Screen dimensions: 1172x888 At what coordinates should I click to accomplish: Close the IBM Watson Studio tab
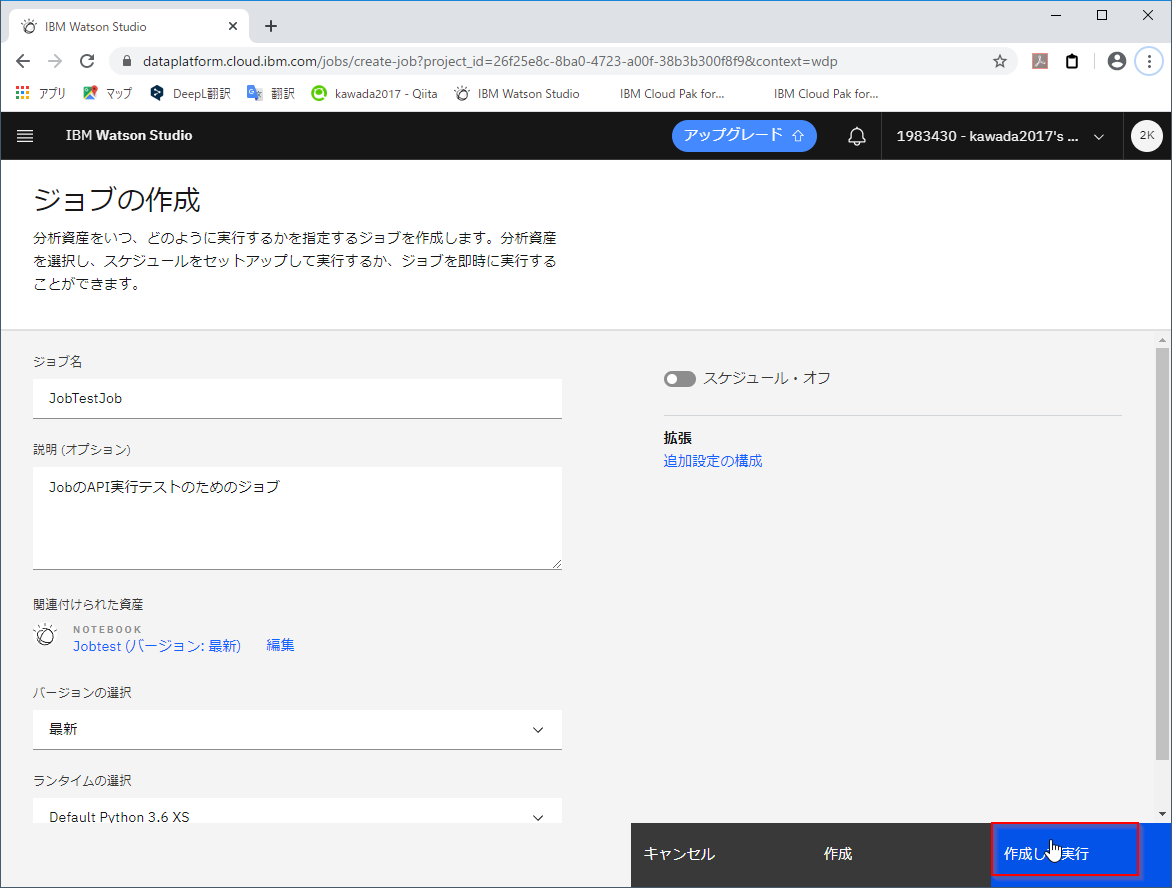click(x=232, y=26)
